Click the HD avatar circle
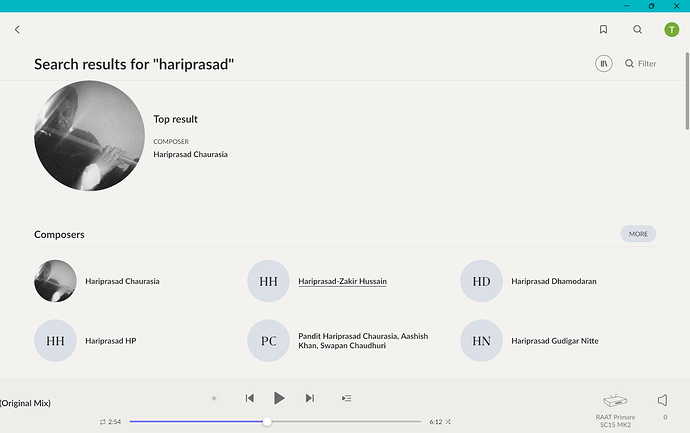Screen dimensions: 690x433 click(x=481, y=281)
